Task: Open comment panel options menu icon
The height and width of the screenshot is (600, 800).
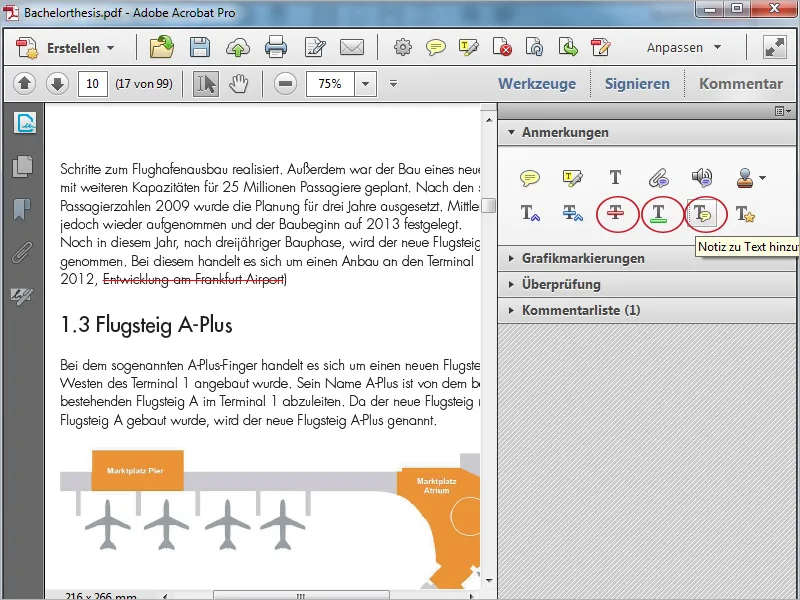Action: tap(783, 111)
